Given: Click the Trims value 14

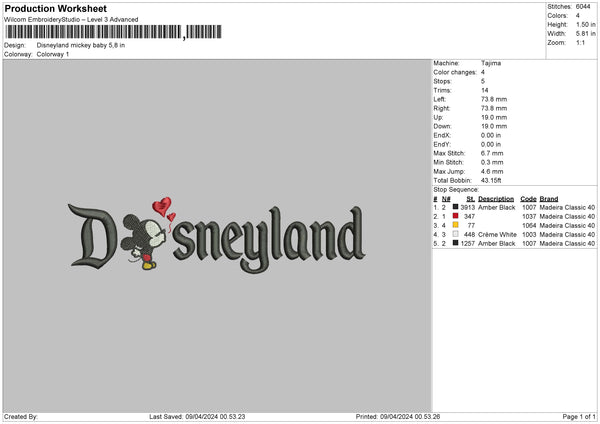Looking at the screenshot, I should tap(485, 90).
